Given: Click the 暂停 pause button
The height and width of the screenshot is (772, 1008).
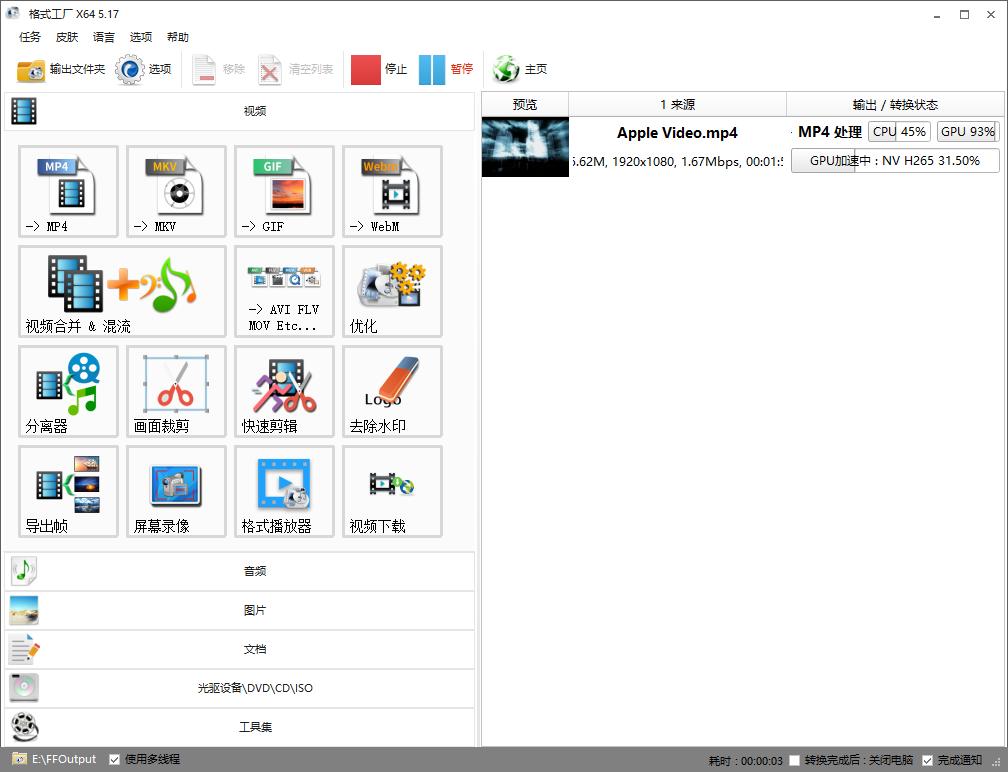Looking at the screenshot, I should [446, 69].
